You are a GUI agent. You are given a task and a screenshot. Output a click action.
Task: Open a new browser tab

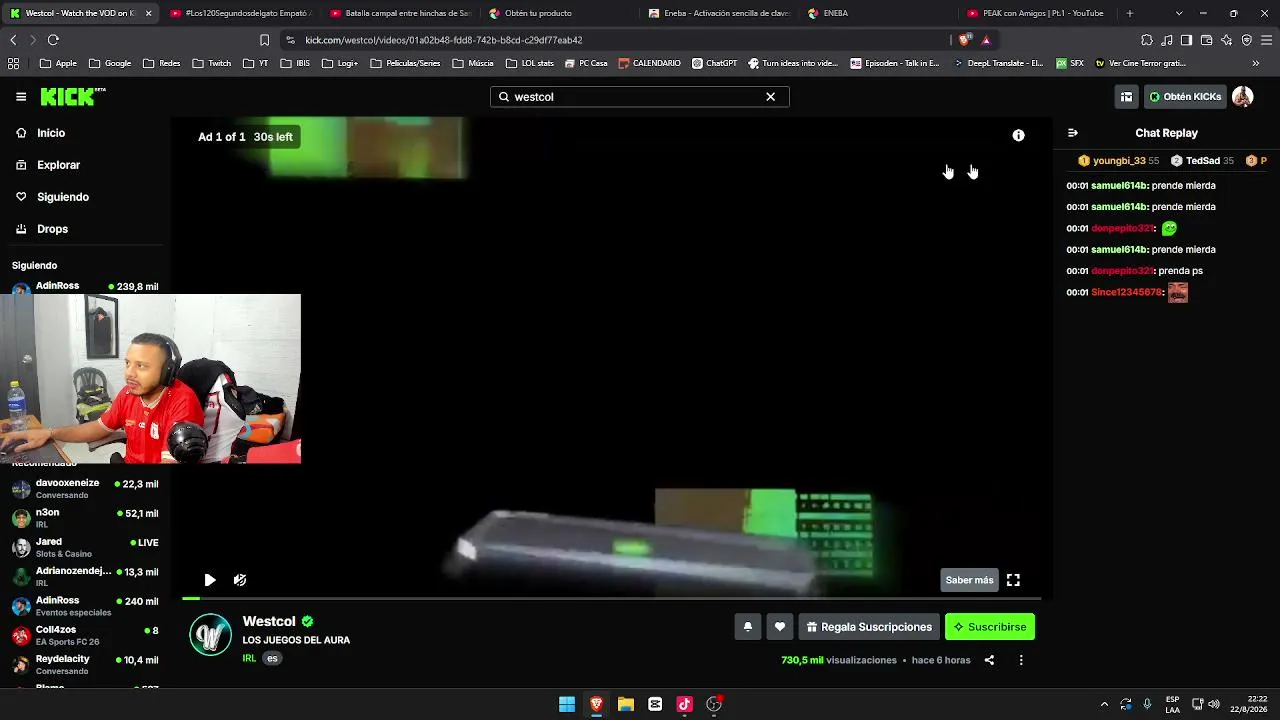point(1130,13)
